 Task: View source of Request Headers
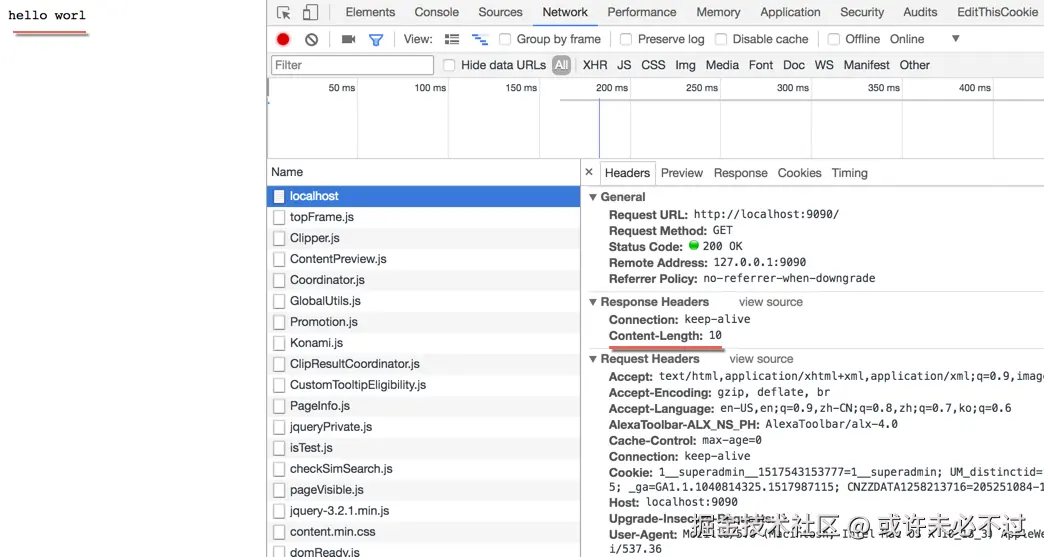pyautogui.click(x=761, y=359)
